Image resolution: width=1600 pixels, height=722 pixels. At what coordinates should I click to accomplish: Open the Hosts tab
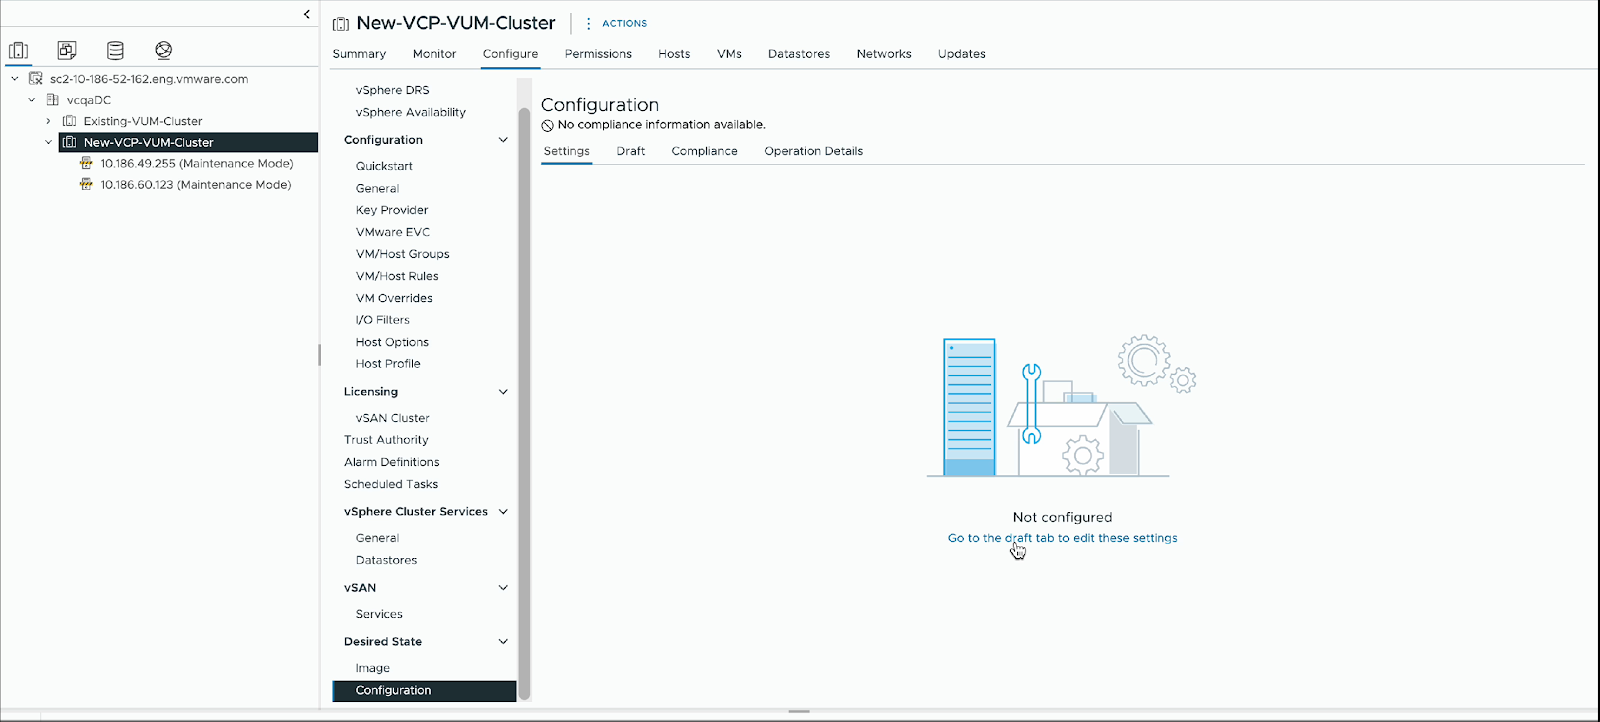click(674, 54)
